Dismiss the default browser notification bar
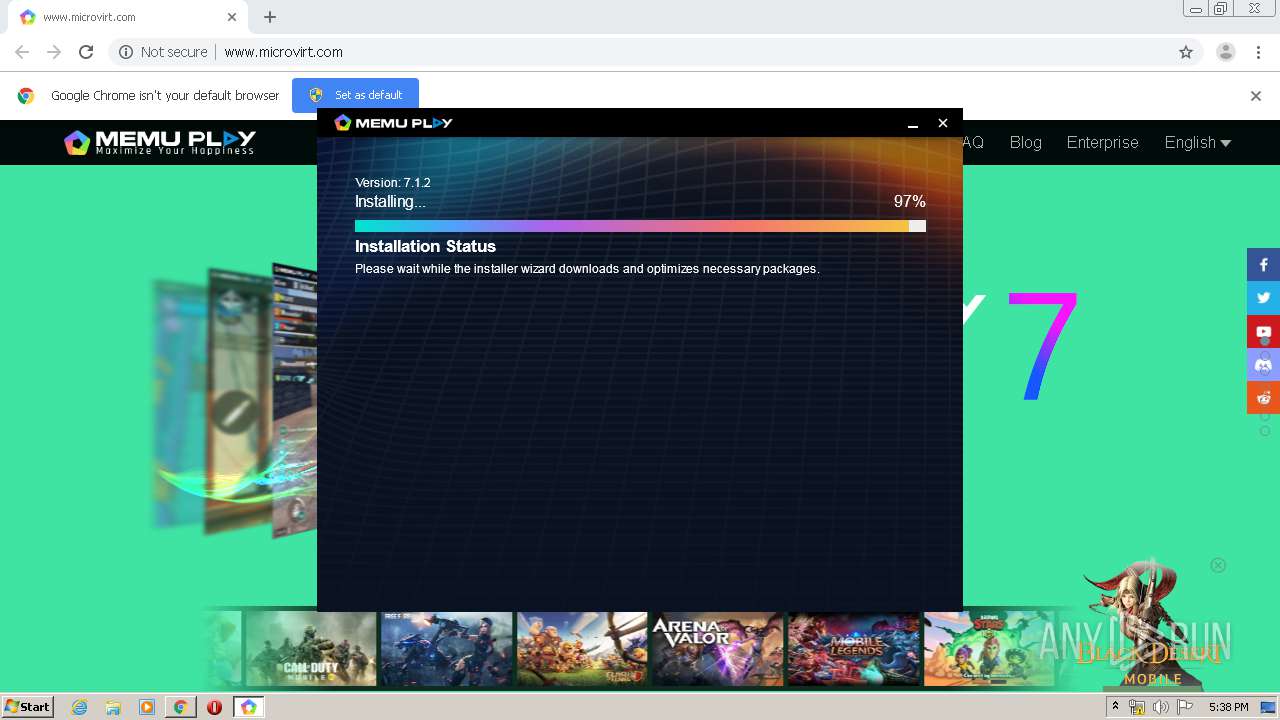The image size is (1280, 720). (1256, 96)
